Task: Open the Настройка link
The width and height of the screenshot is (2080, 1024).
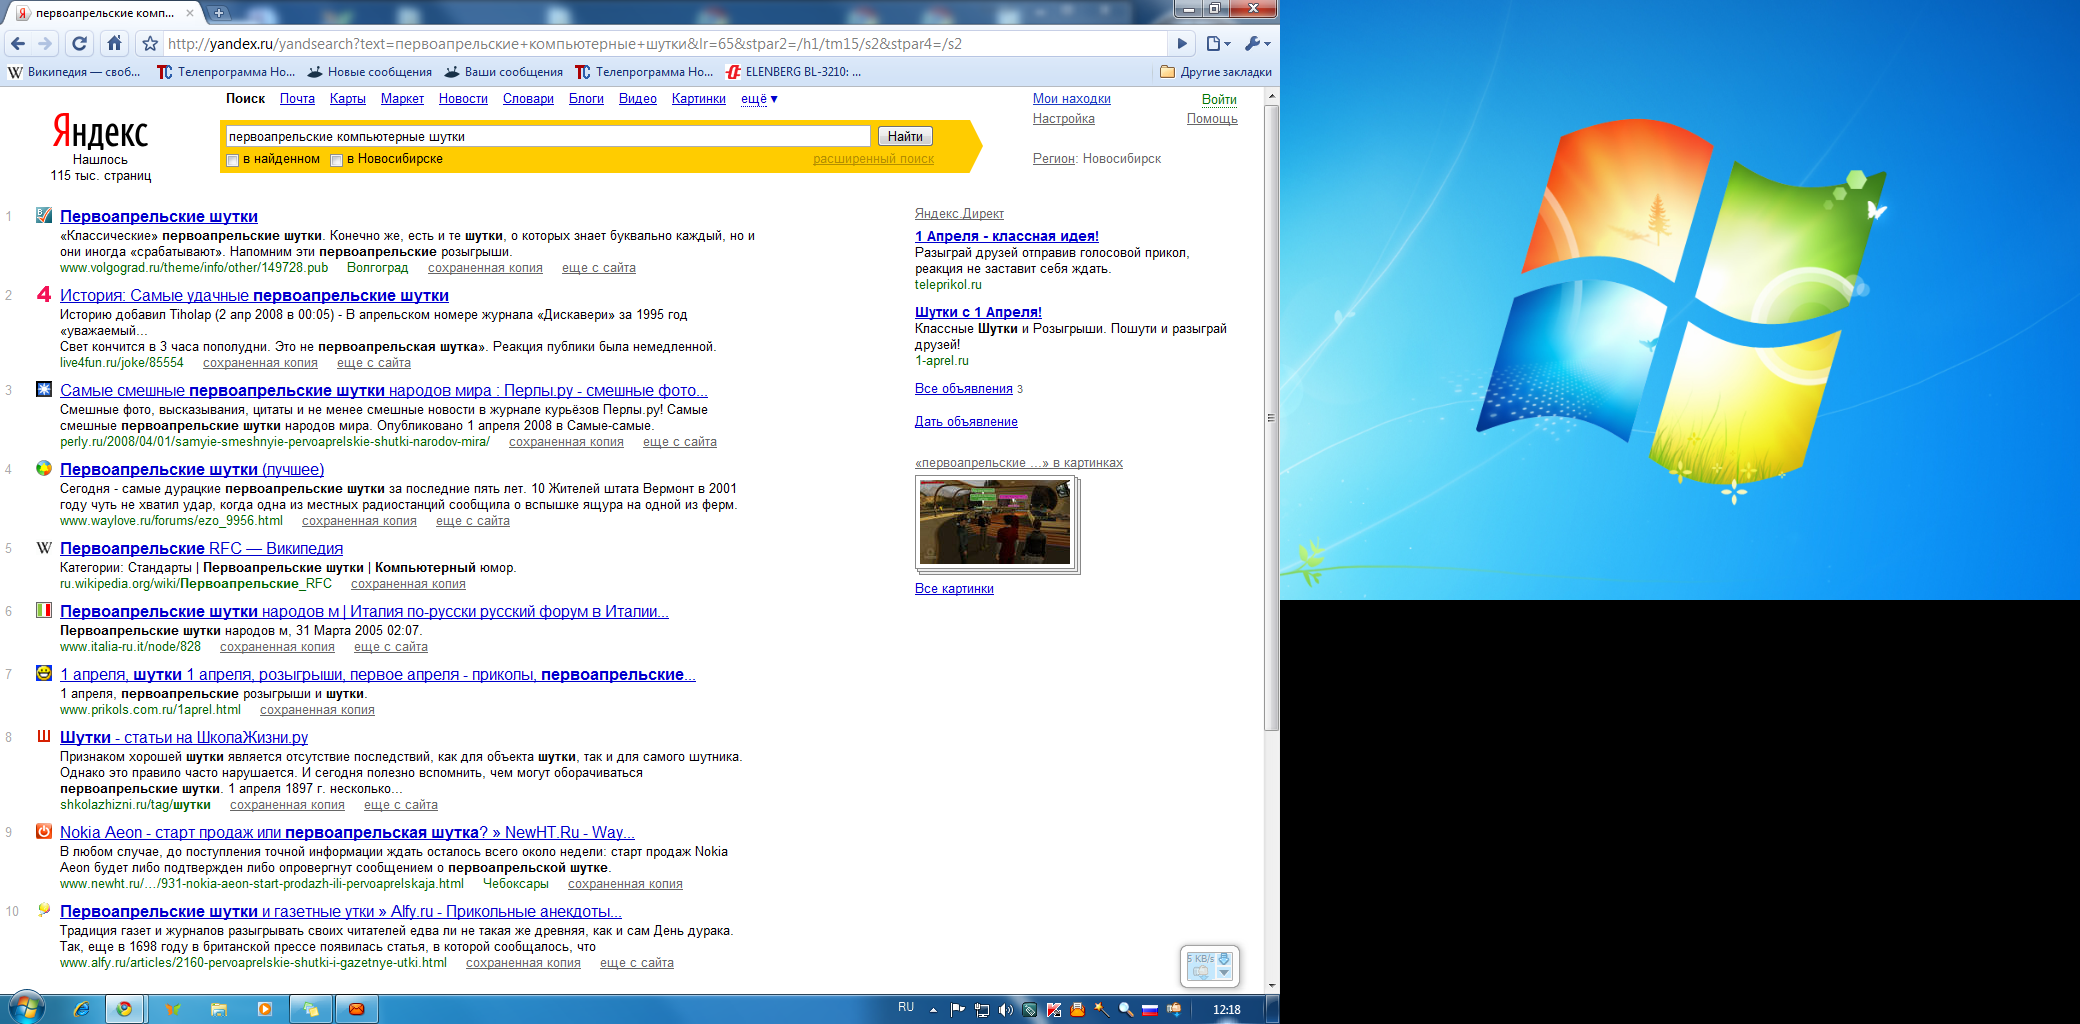Action: pyautogui.click(x=1064, y=119)
